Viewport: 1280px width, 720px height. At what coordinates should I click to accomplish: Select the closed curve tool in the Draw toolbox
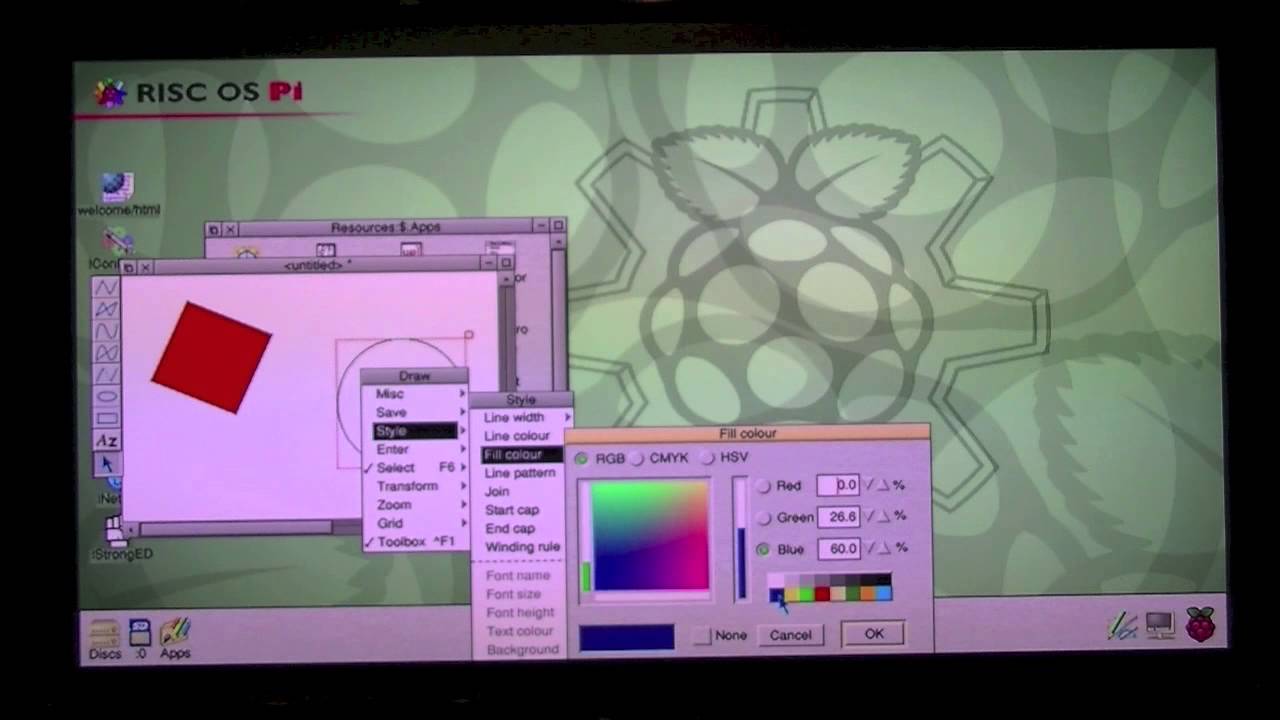[x=106, y=353]
